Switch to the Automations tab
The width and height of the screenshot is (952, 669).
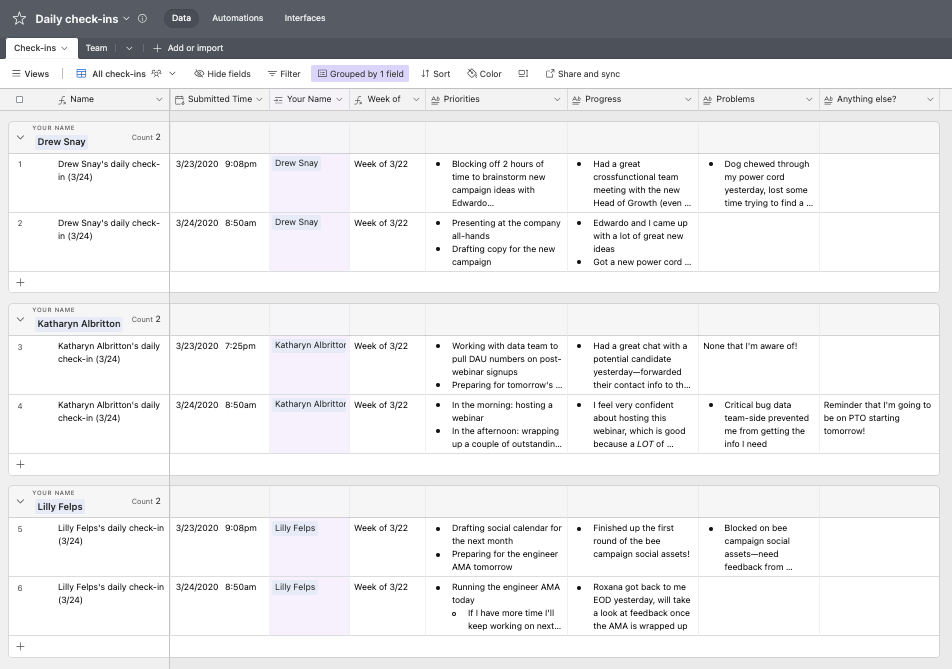point(237,18)
